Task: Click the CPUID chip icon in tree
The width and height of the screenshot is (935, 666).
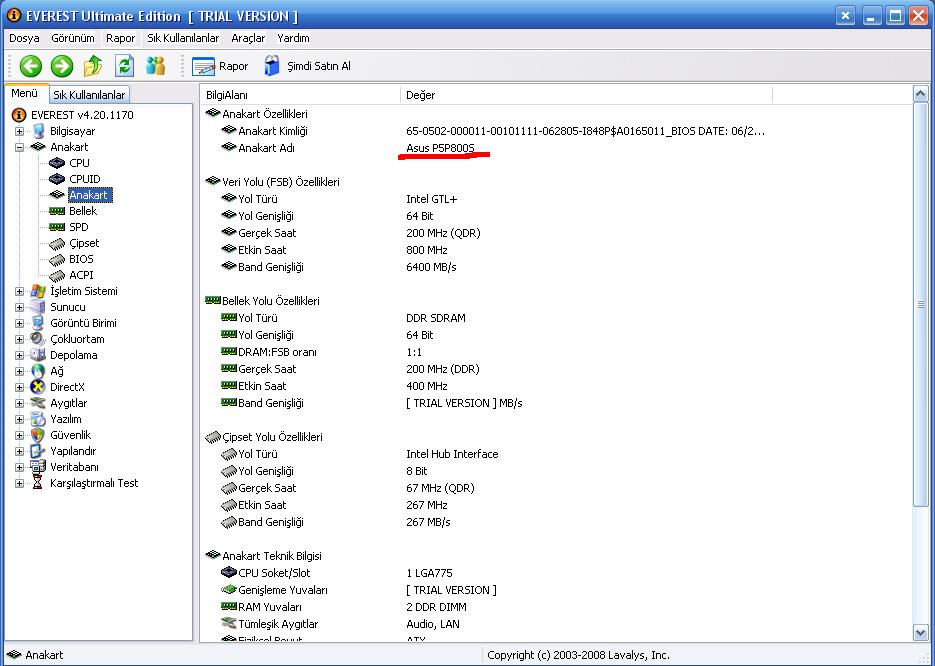Action: coord(57,179)
